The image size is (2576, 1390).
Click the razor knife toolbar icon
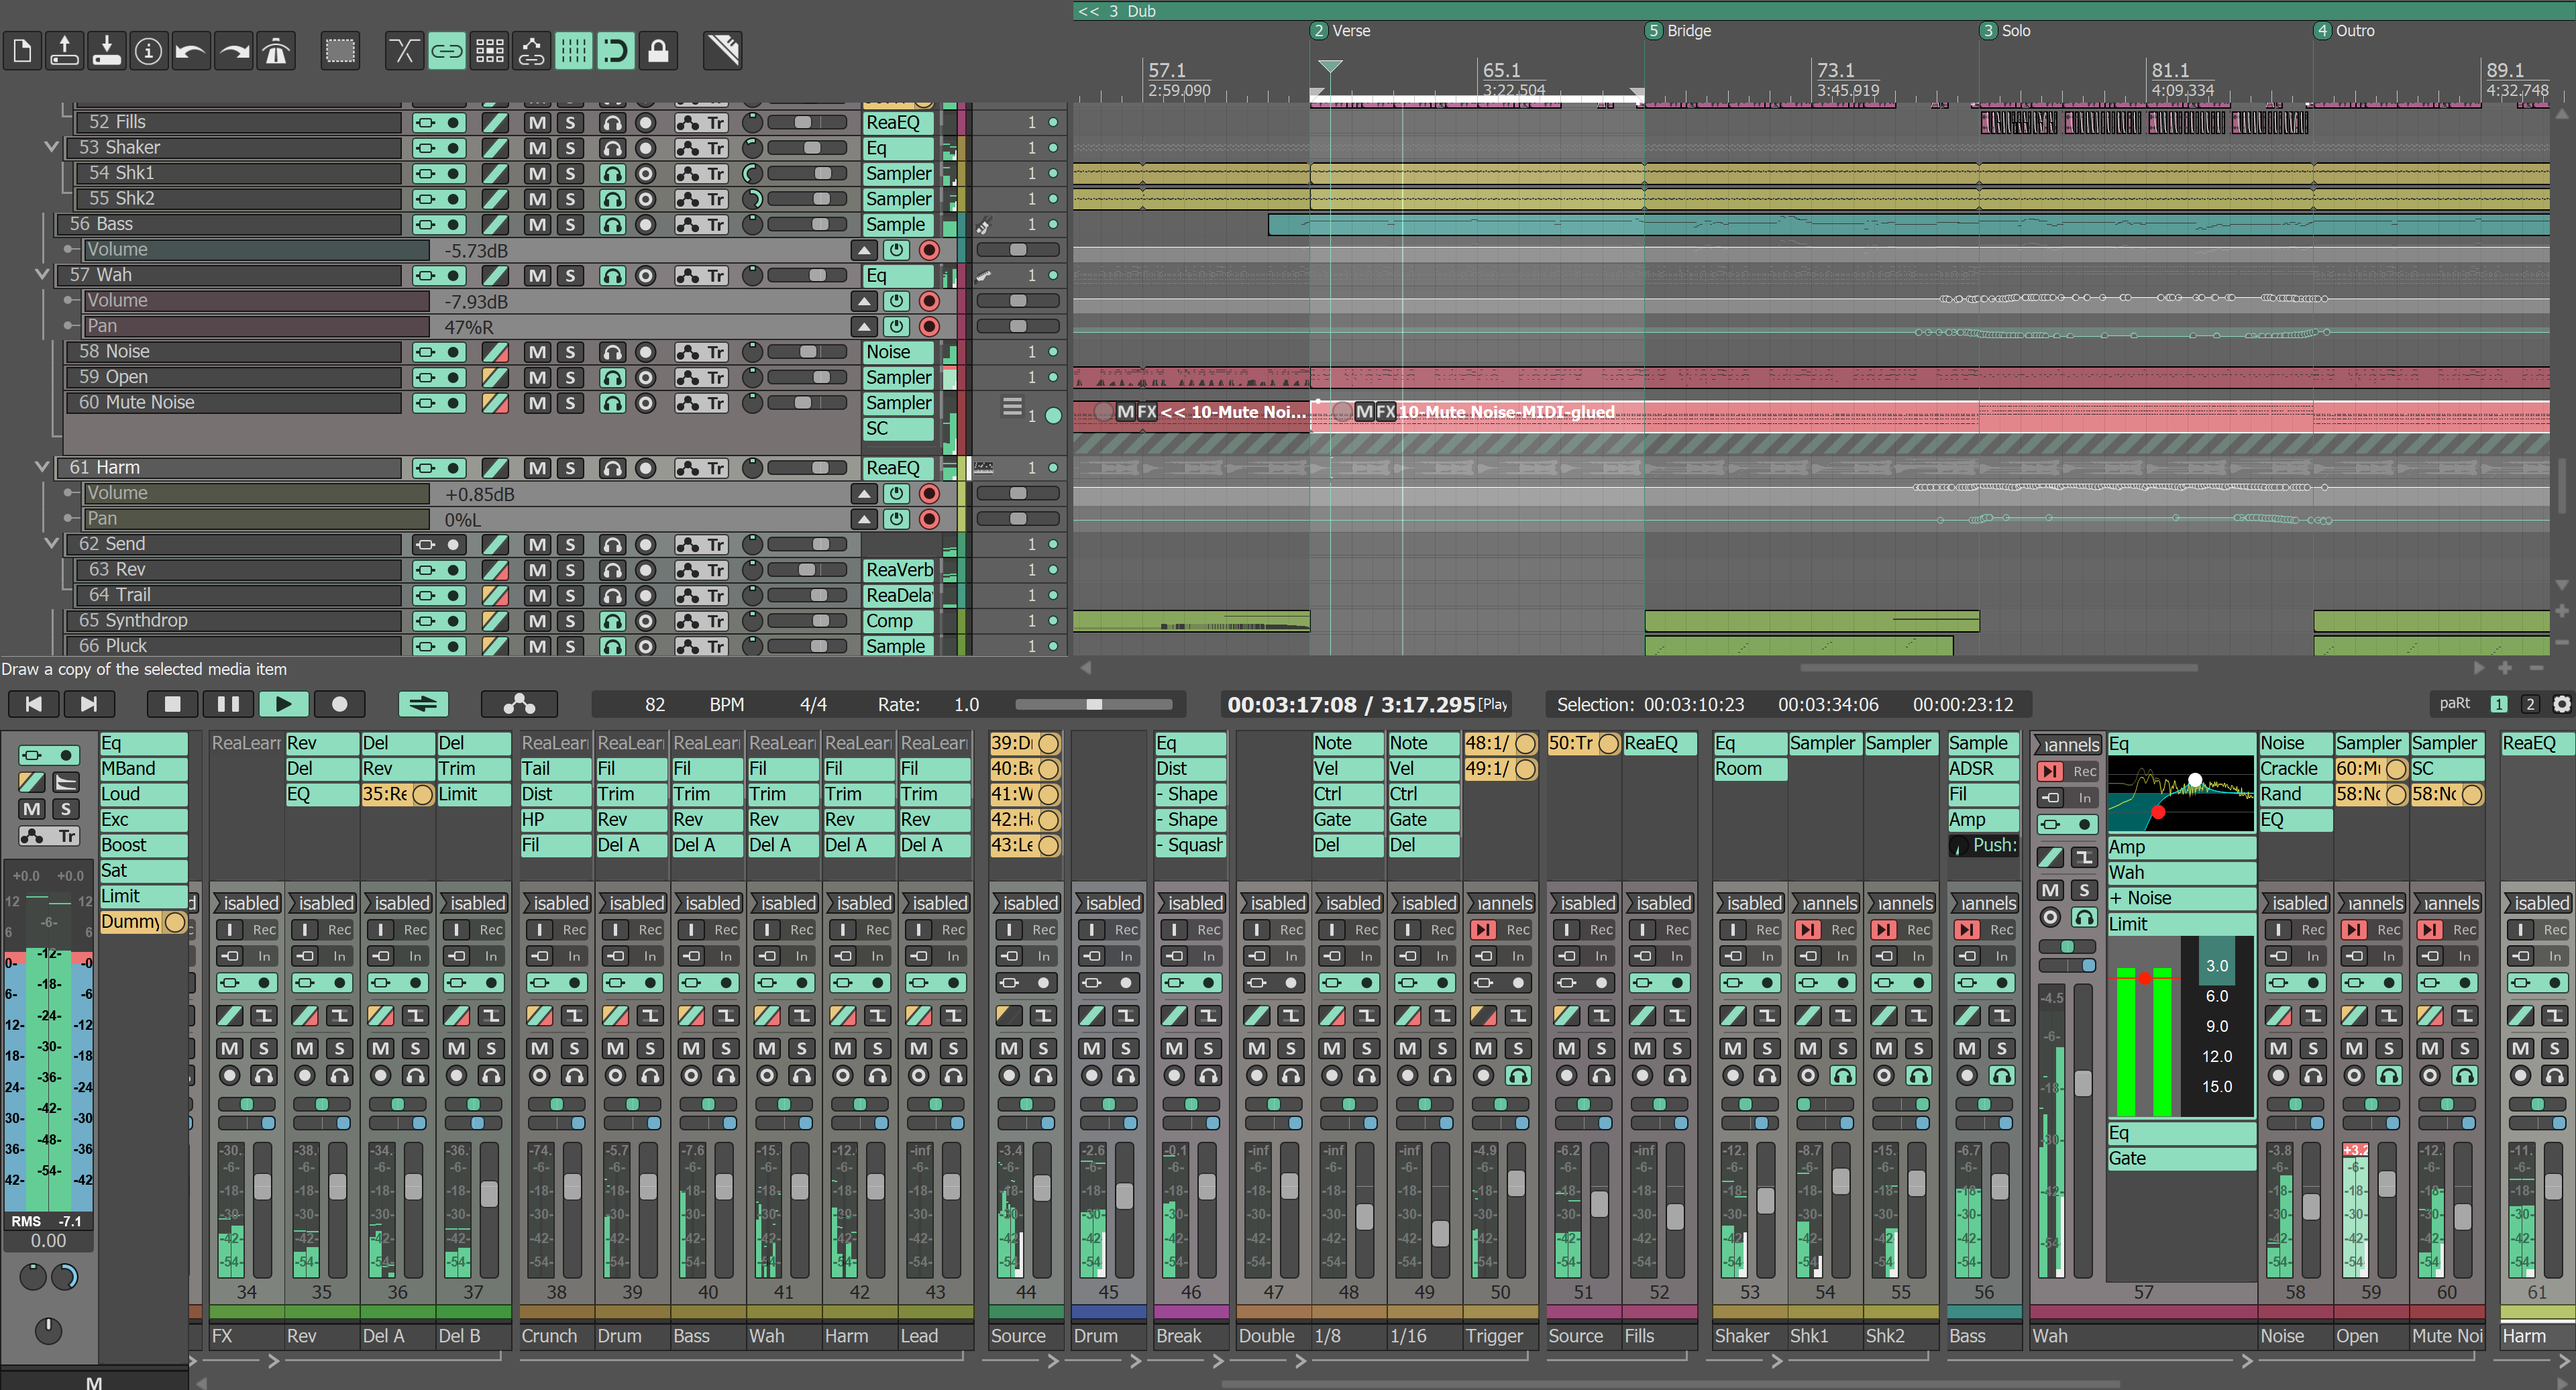pos(722,50)
